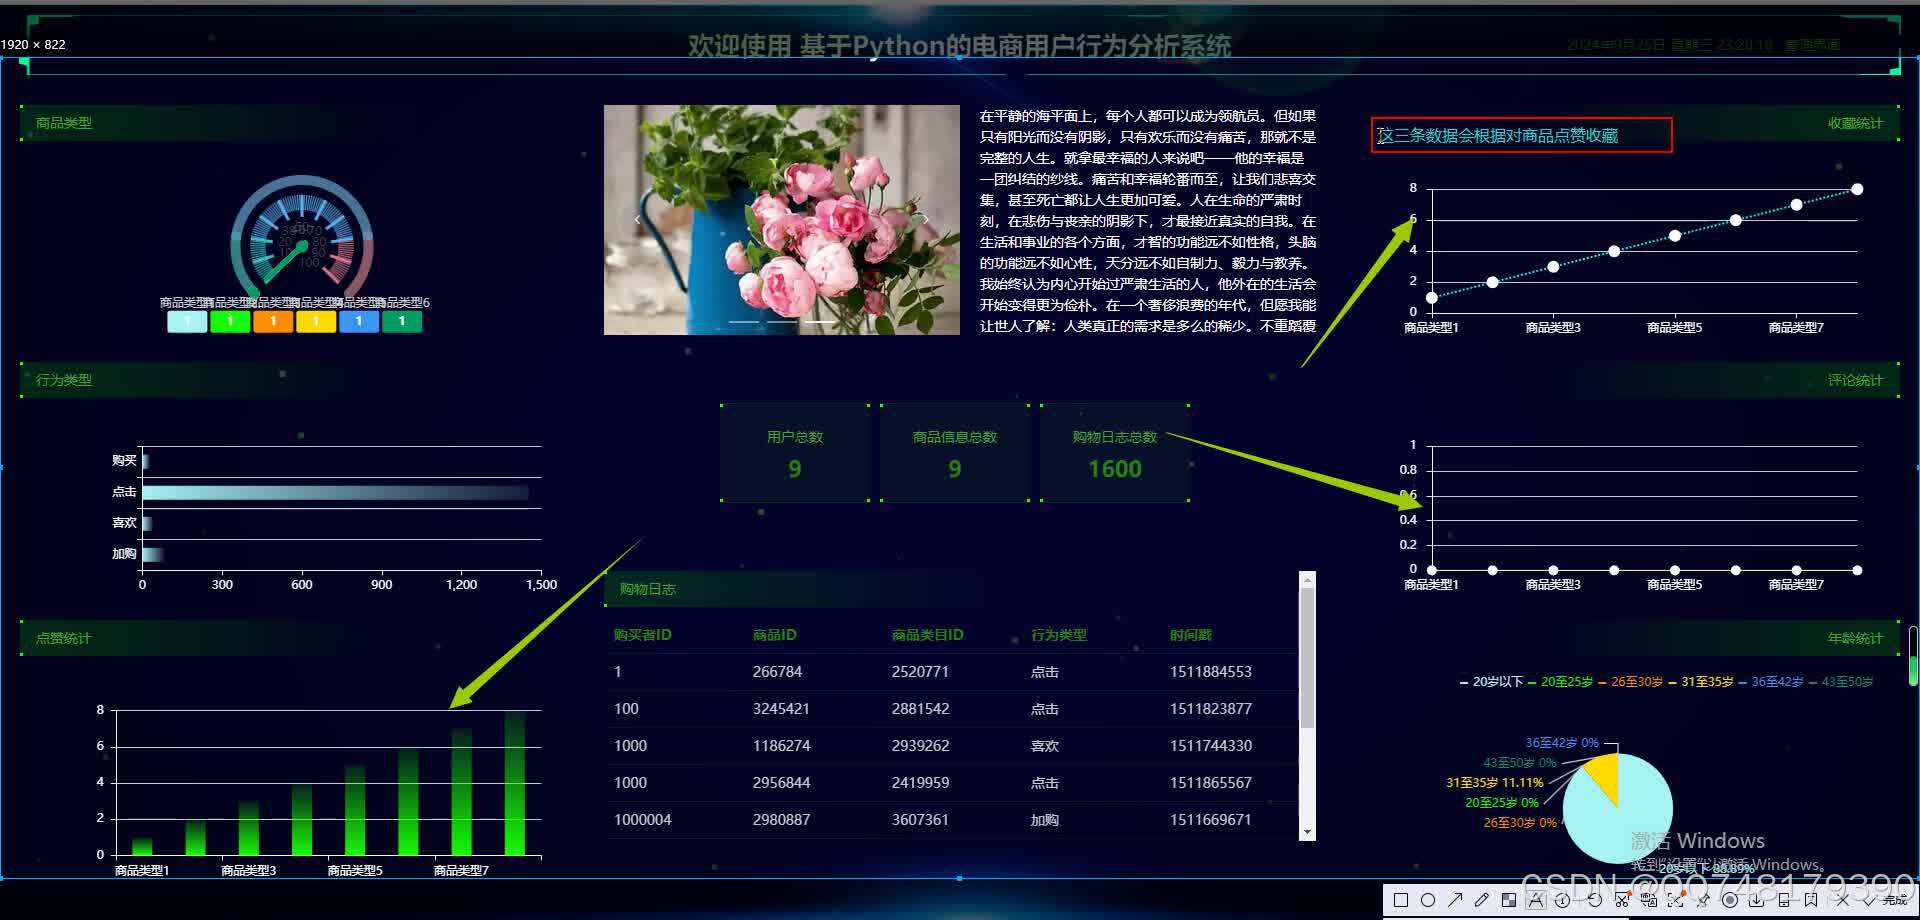Select the text annotation tool
The width and height of the screenshot is (1920, 920).
(1536, 900)
